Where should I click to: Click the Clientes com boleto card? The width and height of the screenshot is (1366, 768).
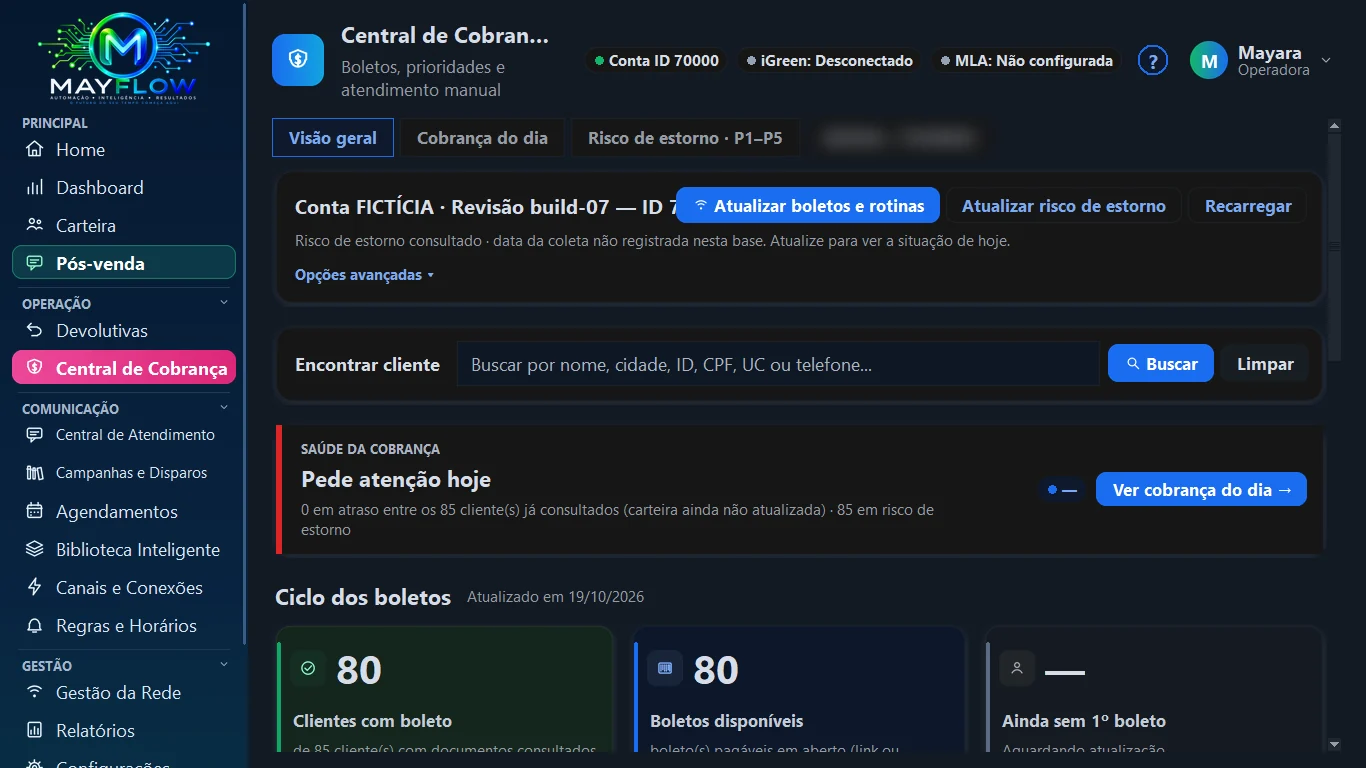coord(445,689)
